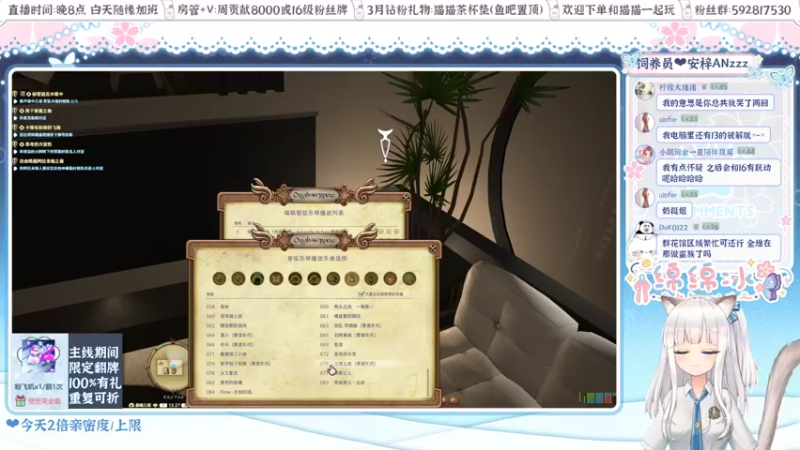Click username DoK0122 in chat
Screen dimensions: 800x450
click(x=673, y=227)
